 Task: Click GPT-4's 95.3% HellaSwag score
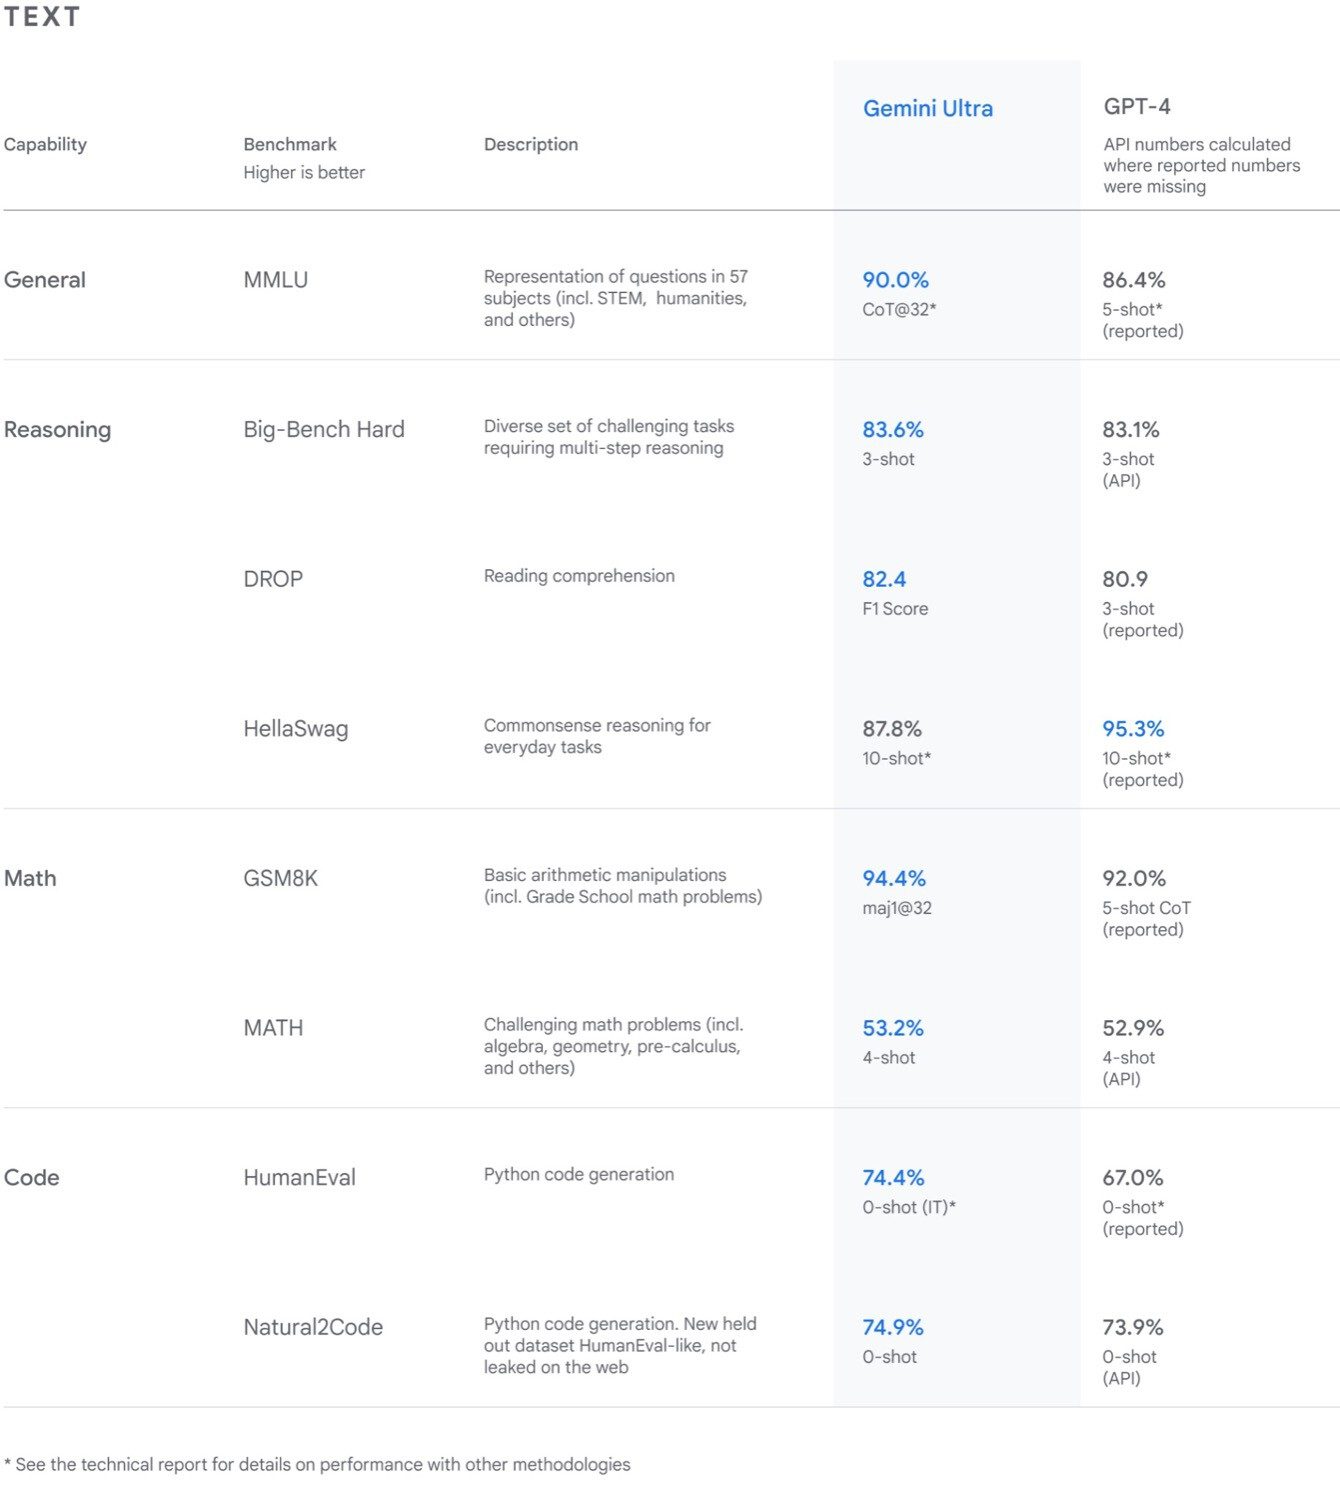tap(1132, 729)
